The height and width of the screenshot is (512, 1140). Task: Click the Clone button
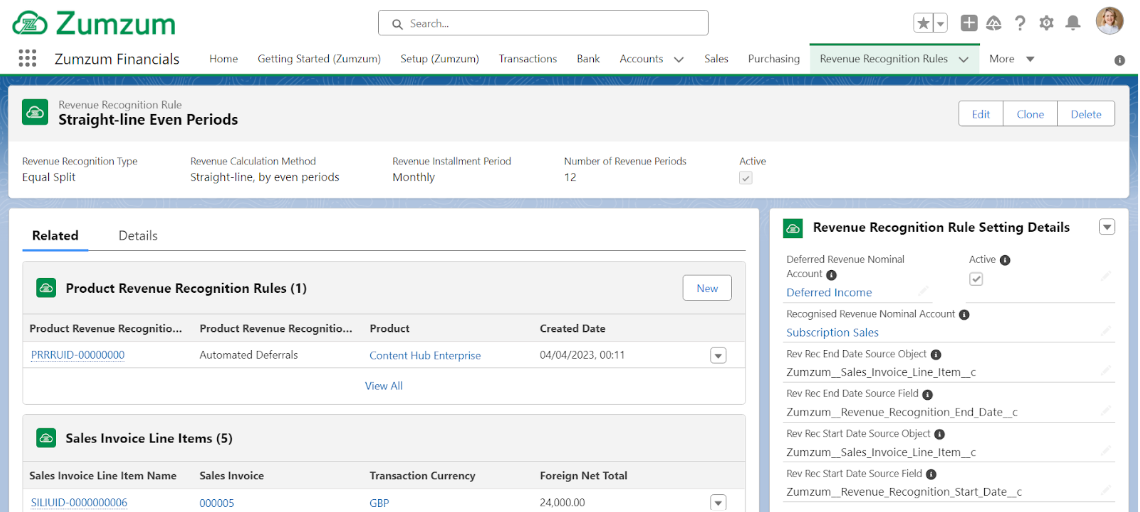point(1030,113)
